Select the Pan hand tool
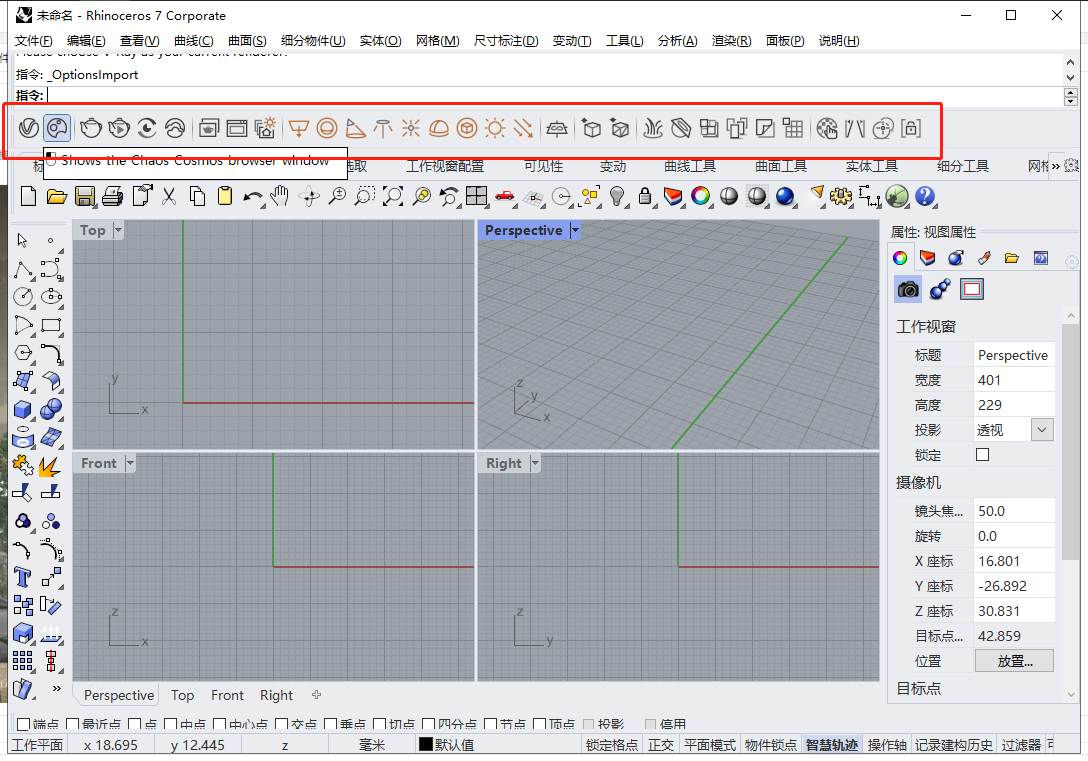The image size is (1088, 761). click(280, 196)
